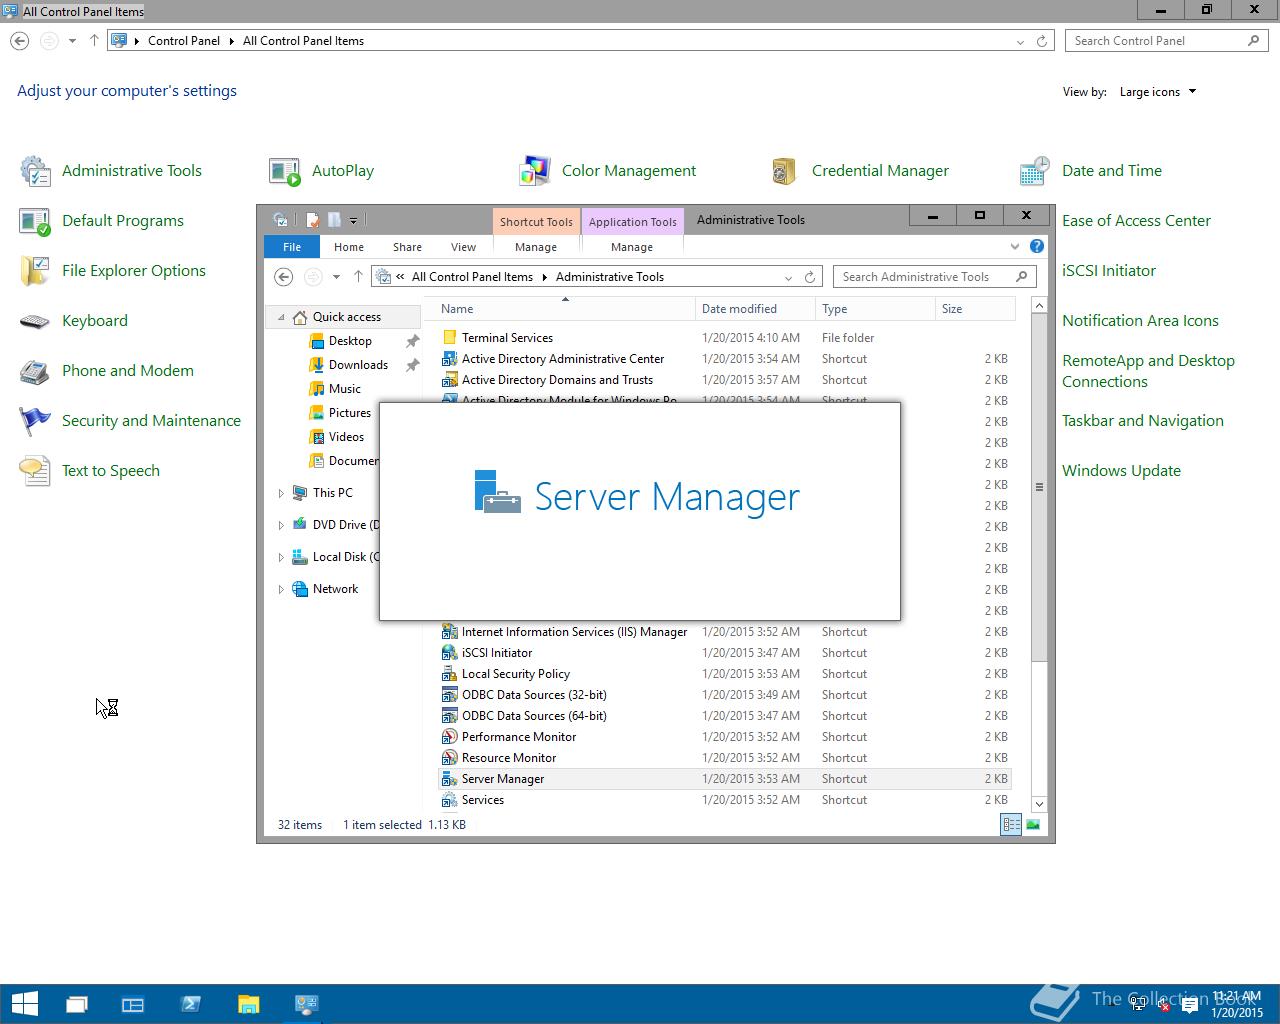Screen dimensions: 1280x1024
Task: Launch Server Manager from the taskbar
Action: click(133, 1004)
